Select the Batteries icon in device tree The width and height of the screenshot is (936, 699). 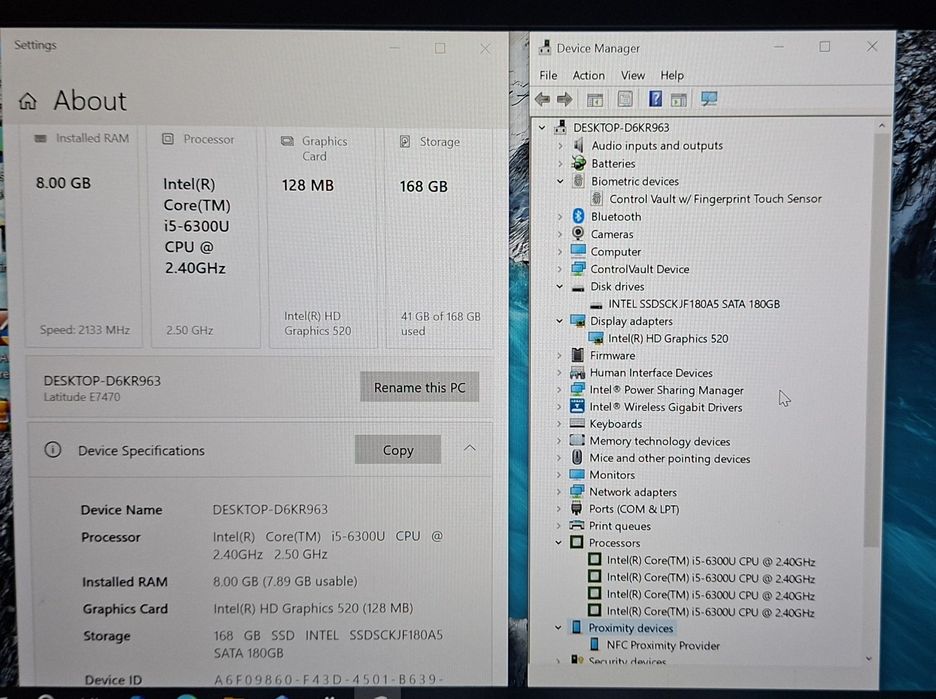tap(578, 163)
